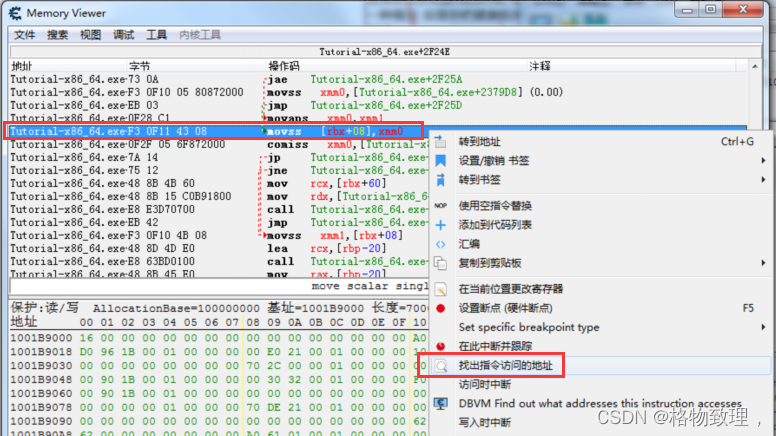Open the 视图 menu
This screenshot has height=436, width=776.
click(91, 35)
